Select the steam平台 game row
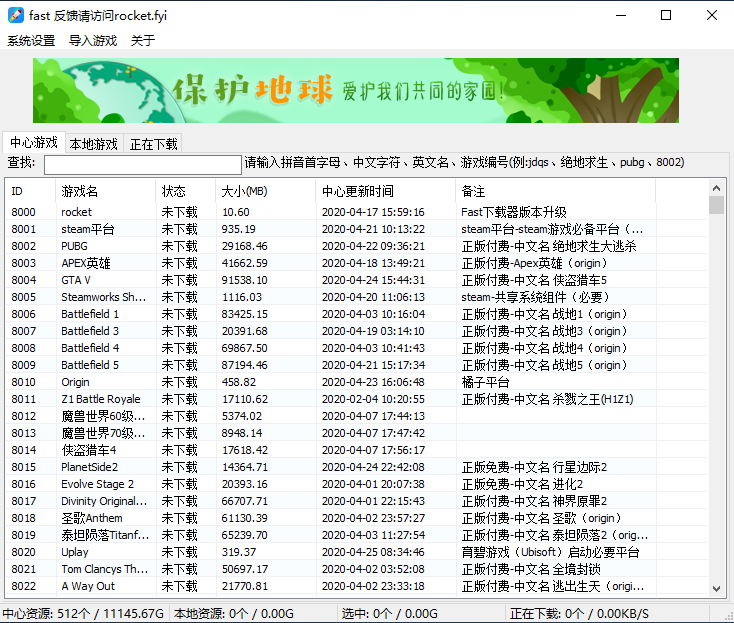Screen dimensions: 734x623 click(357, 229)
